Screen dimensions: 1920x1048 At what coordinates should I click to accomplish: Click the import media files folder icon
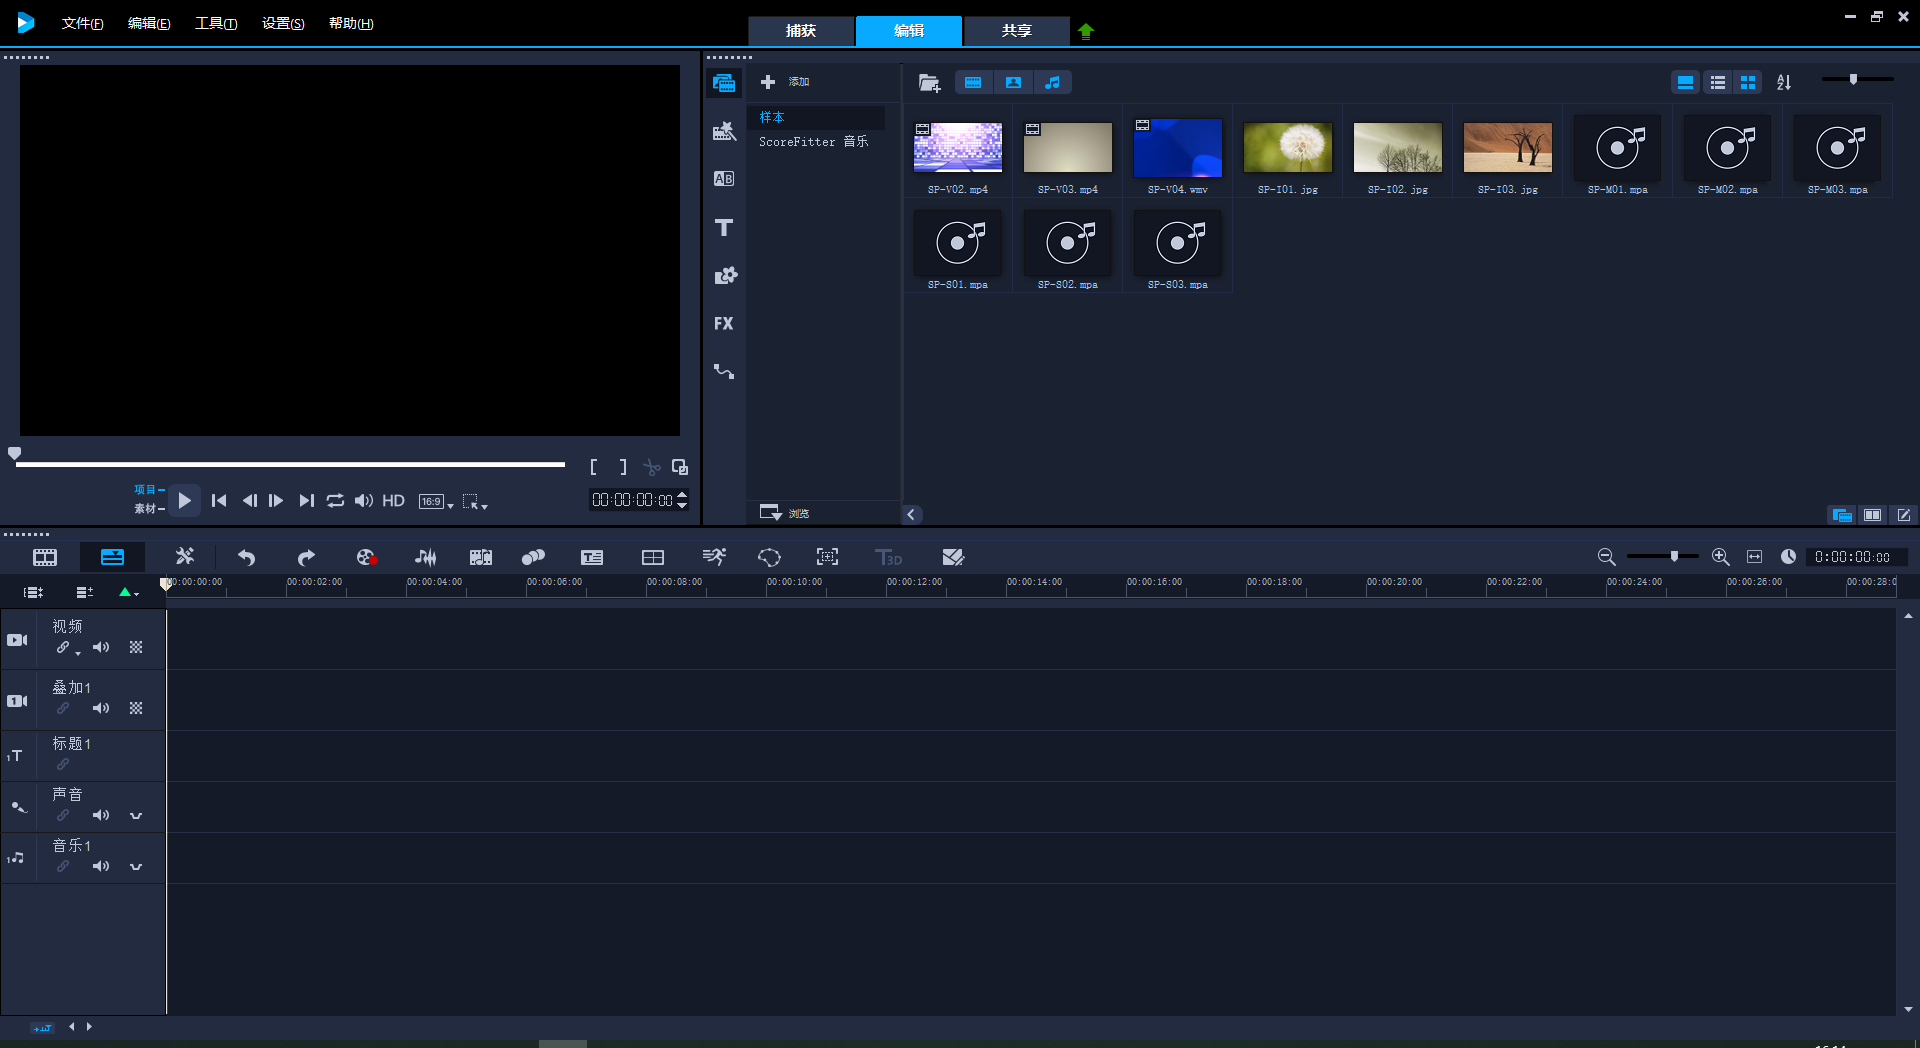pos(929,83)
